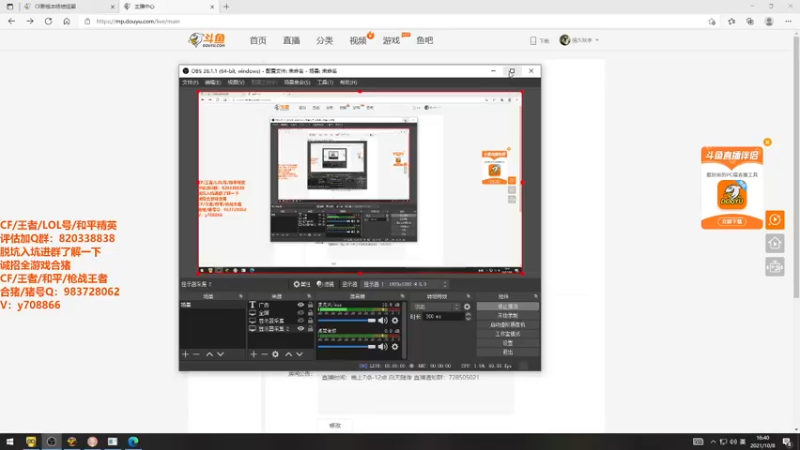The height and width of the screenshot is (450, 800).
Task: Select the 场景 entry in scenes list
Action: tap(212, 305)
